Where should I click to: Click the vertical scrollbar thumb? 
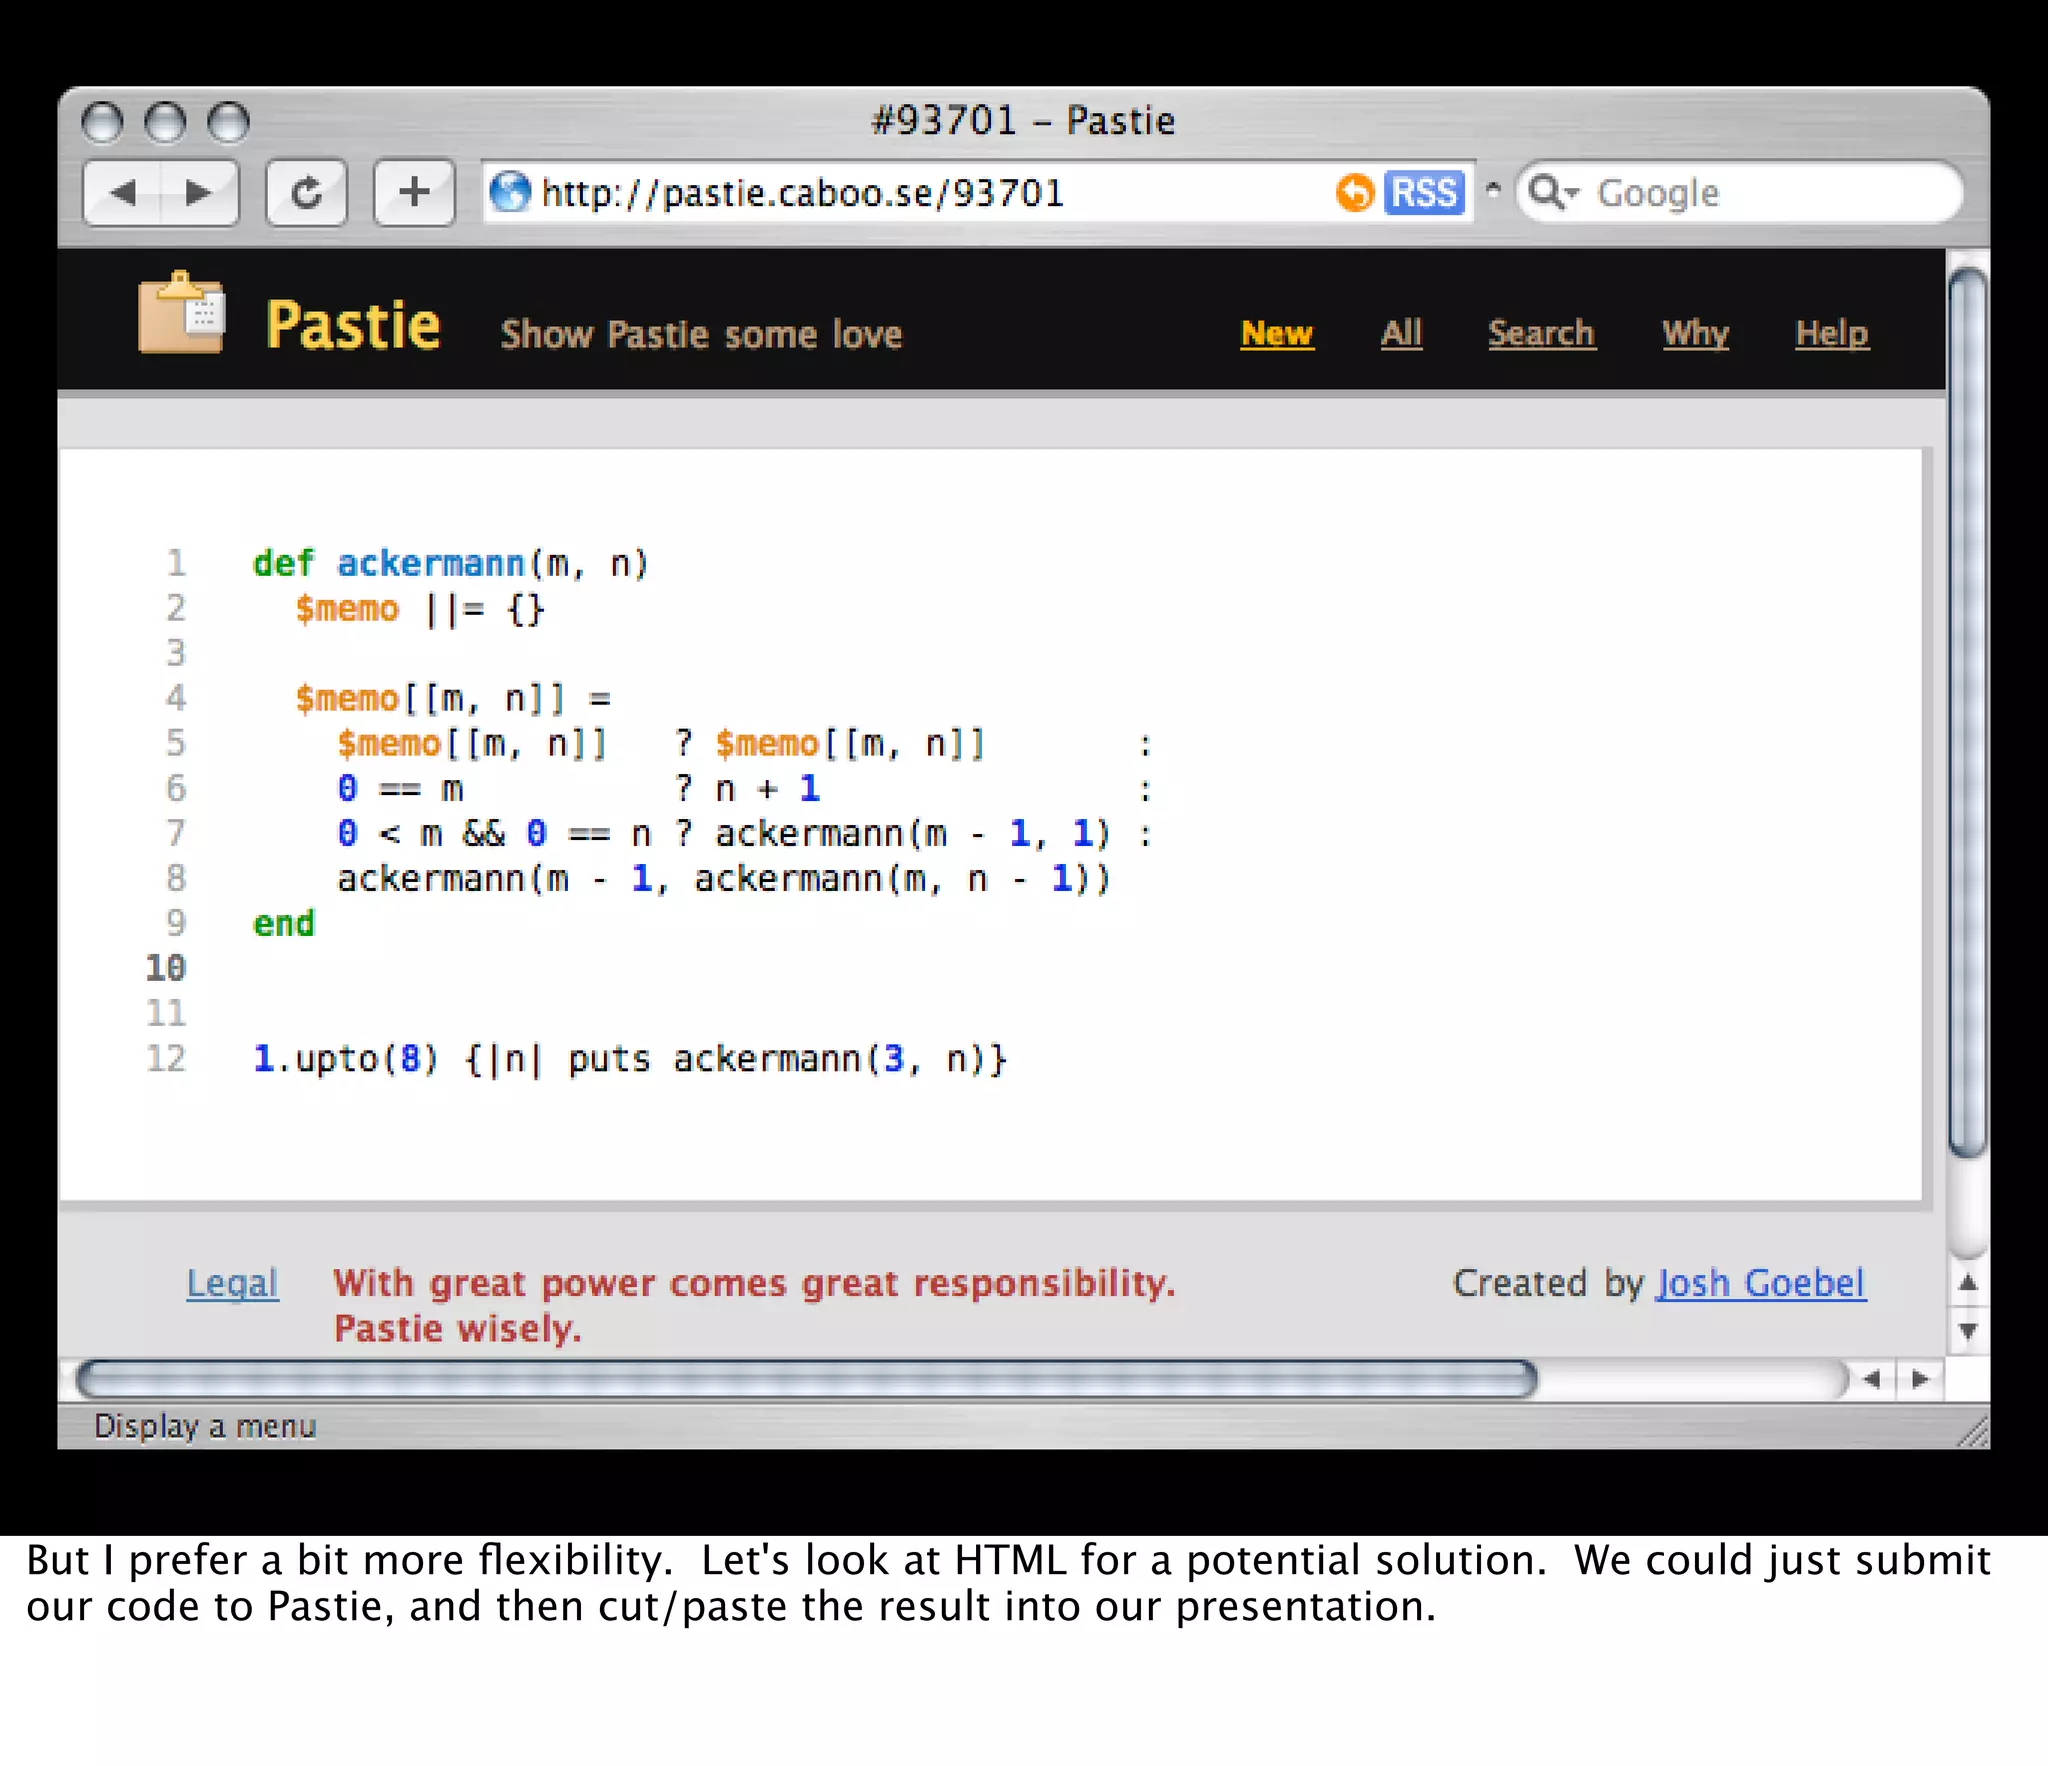click(x=1968, y=712)
